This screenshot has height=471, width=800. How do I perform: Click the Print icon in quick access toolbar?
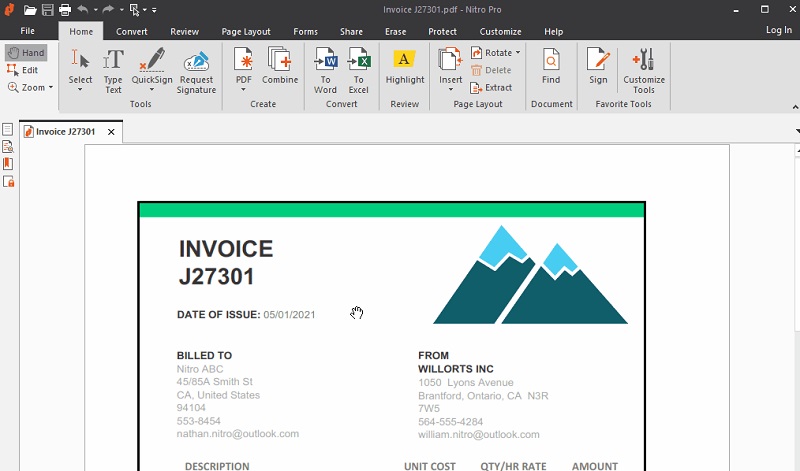click(x=65, y=10)
